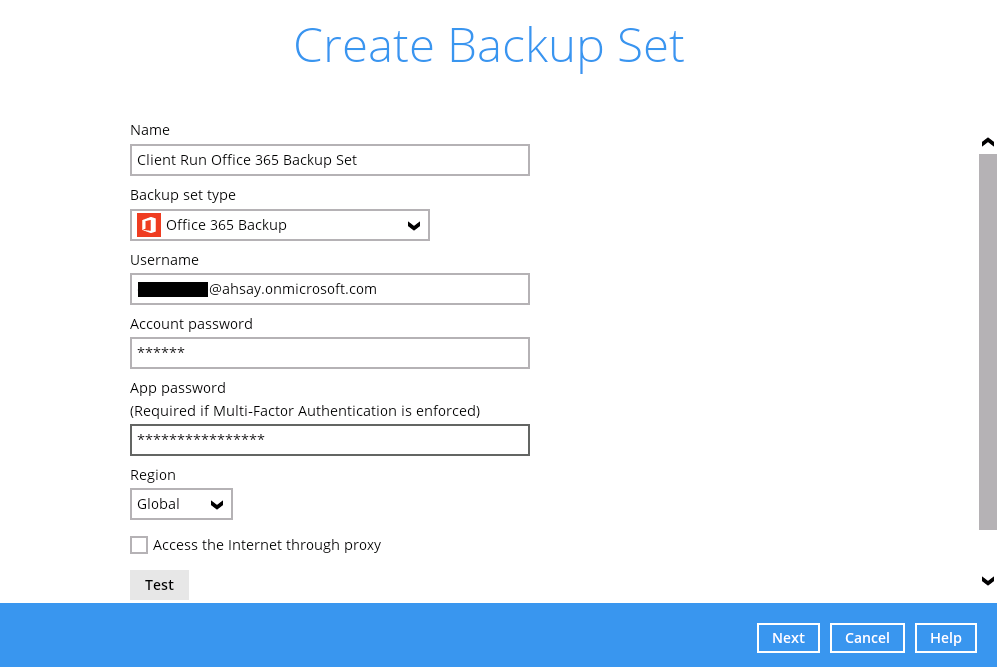Click the App password field

330,440
